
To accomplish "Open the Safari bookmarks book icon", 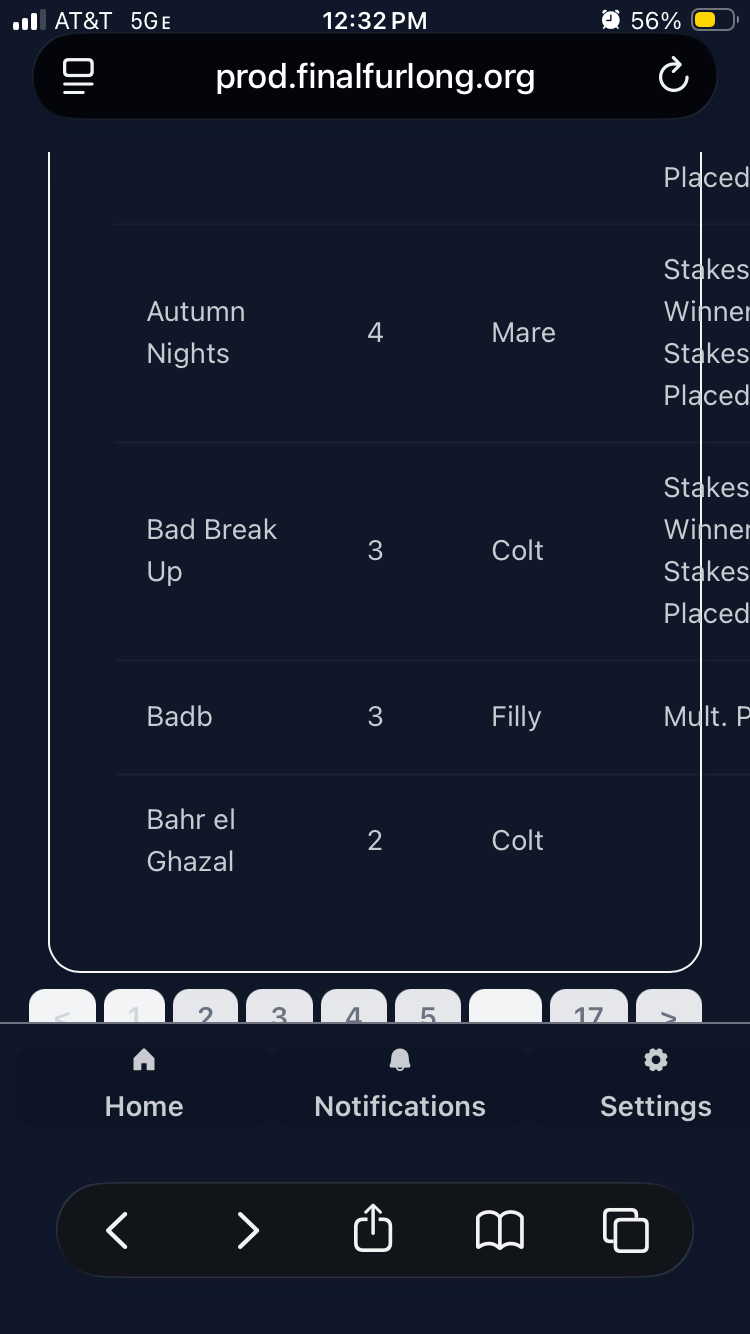I will (499, 1230).
